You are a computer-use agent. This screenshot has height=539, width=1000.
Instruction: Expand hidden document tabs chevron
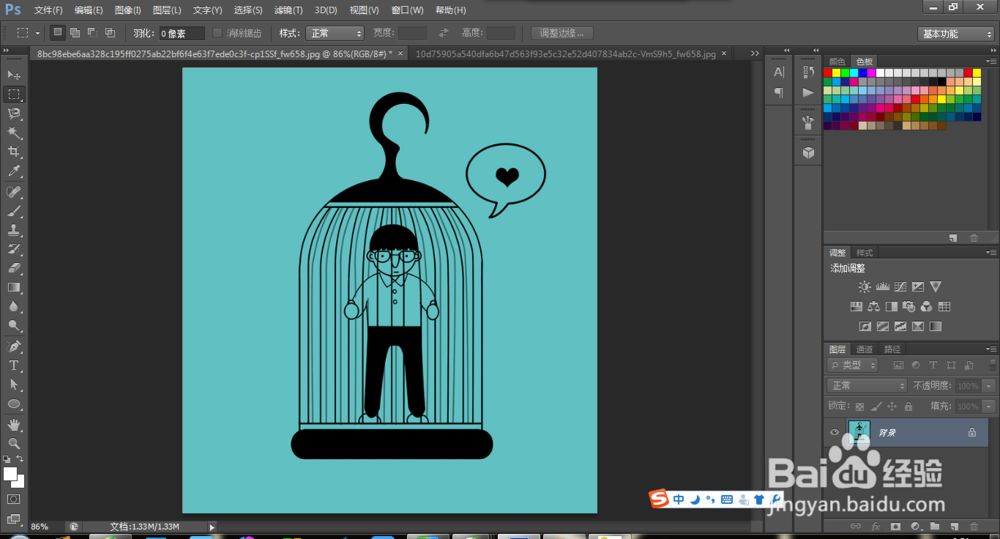coord(755,54)
